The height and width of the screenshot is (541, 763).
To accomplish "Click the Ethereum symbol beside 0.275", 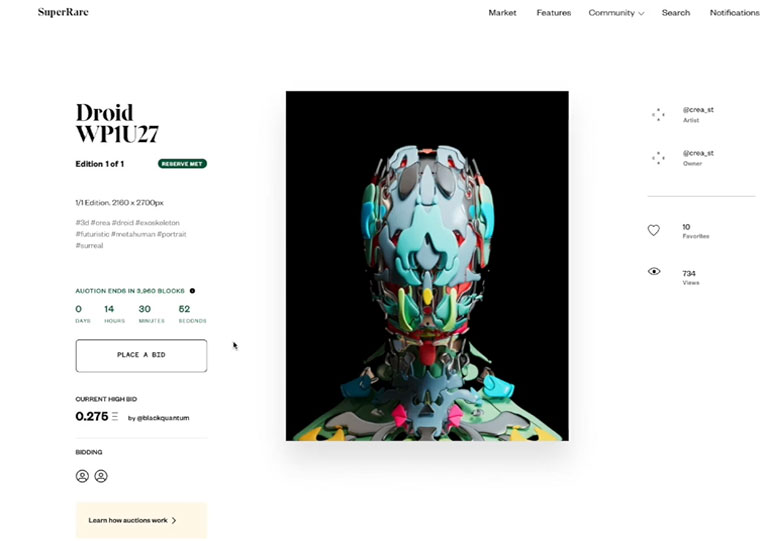I will (x=115, y=416).
